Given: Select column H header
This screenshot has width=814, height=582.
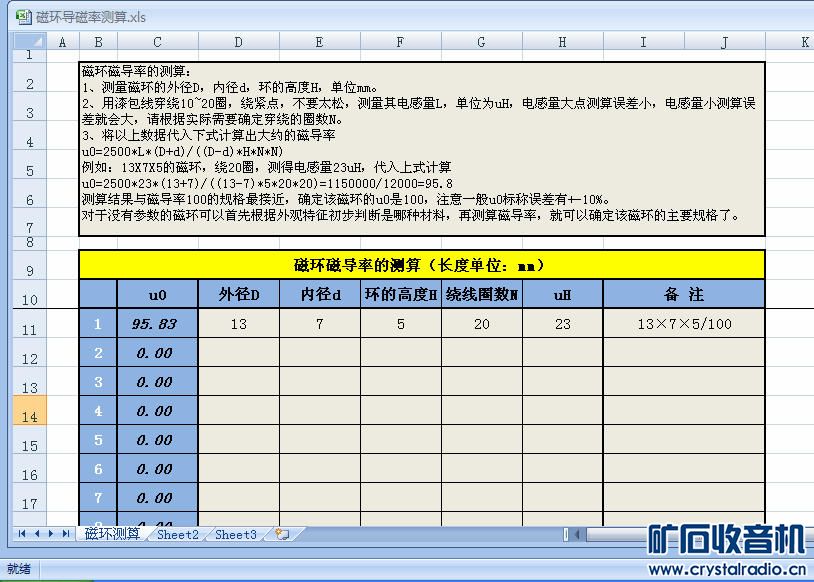Looking at the screenshot, I should [x=563, y=42].
